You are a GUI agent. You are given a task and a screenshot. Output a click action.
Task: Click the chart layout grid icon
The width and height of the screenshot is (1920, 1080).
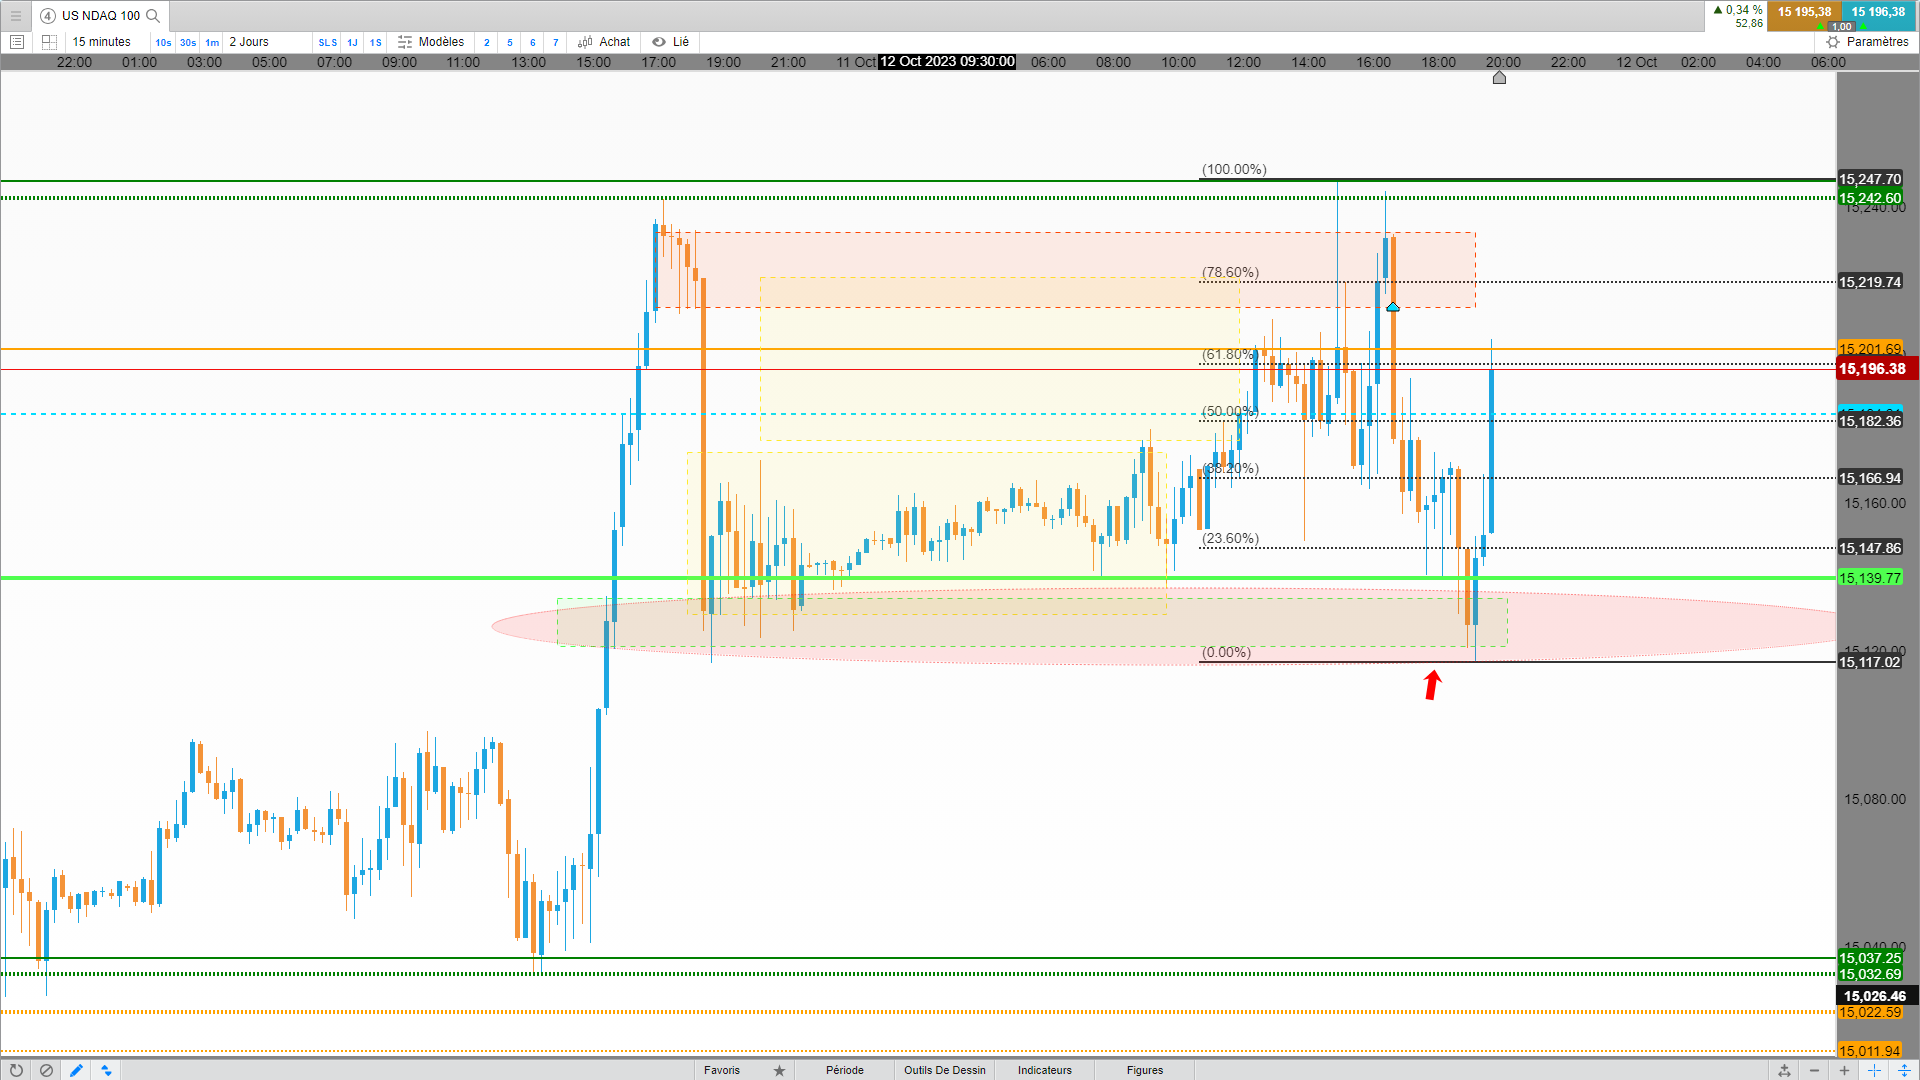click(x=49, y=42)
